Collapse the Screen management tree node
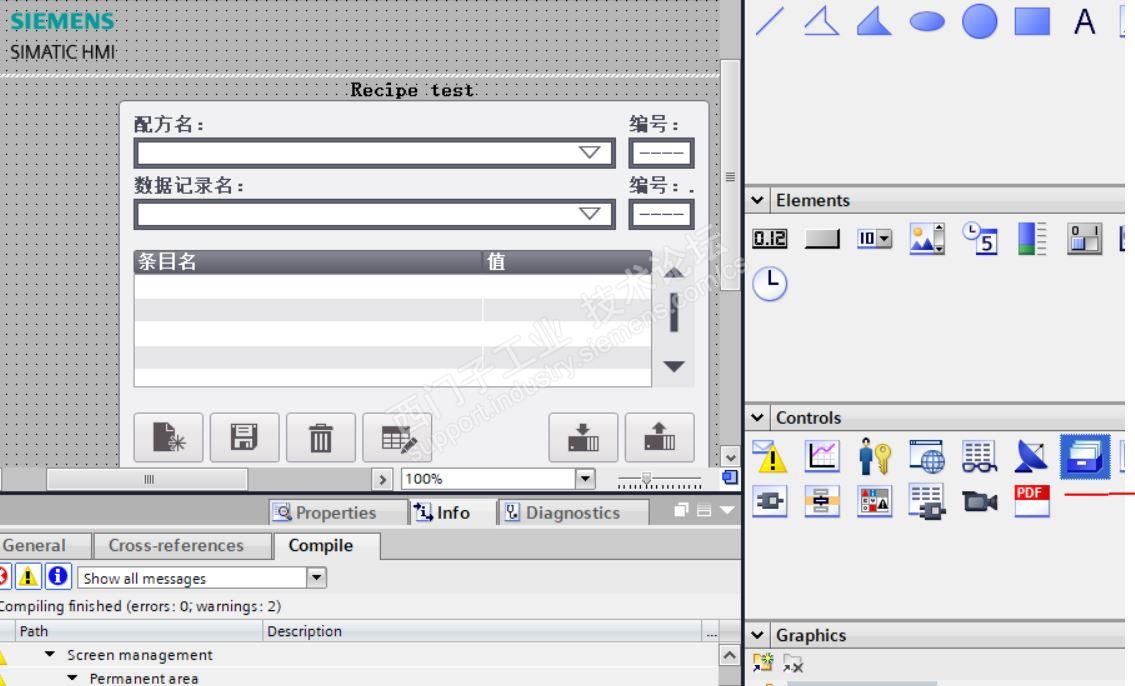Viewport: 1135px width, 686px height. [x=49, y=654]
